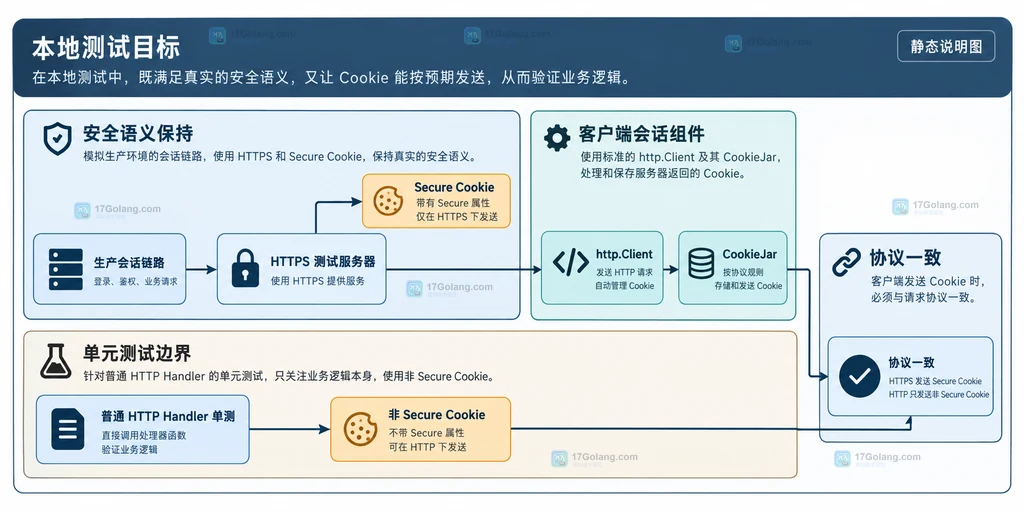Click the 按协议规则 text
Viewport: 1024px width, 512px height.
pos(743,272)
